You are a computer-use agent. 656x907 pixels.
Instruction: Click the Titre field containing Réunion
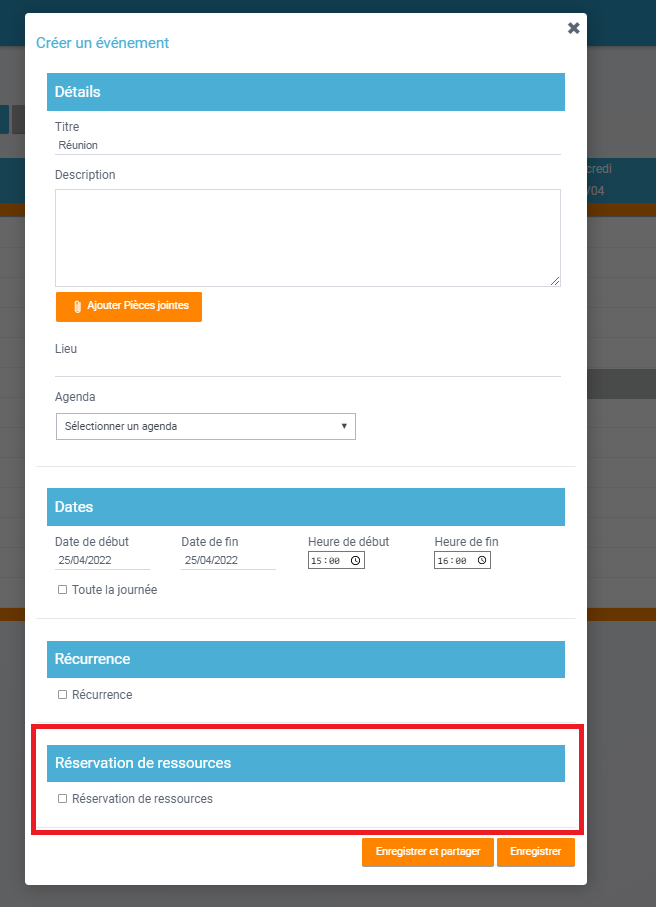[307, 145]
